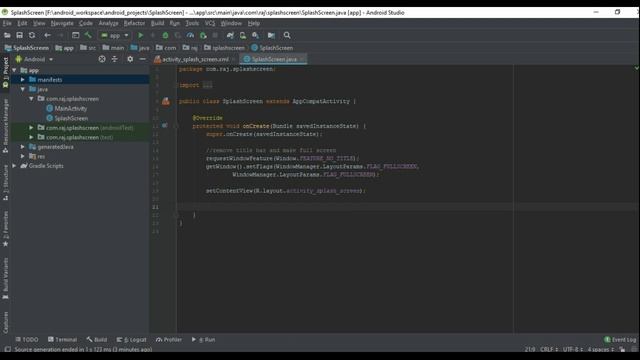Open the Project tool window tab
640x360 pixels.
5,73
